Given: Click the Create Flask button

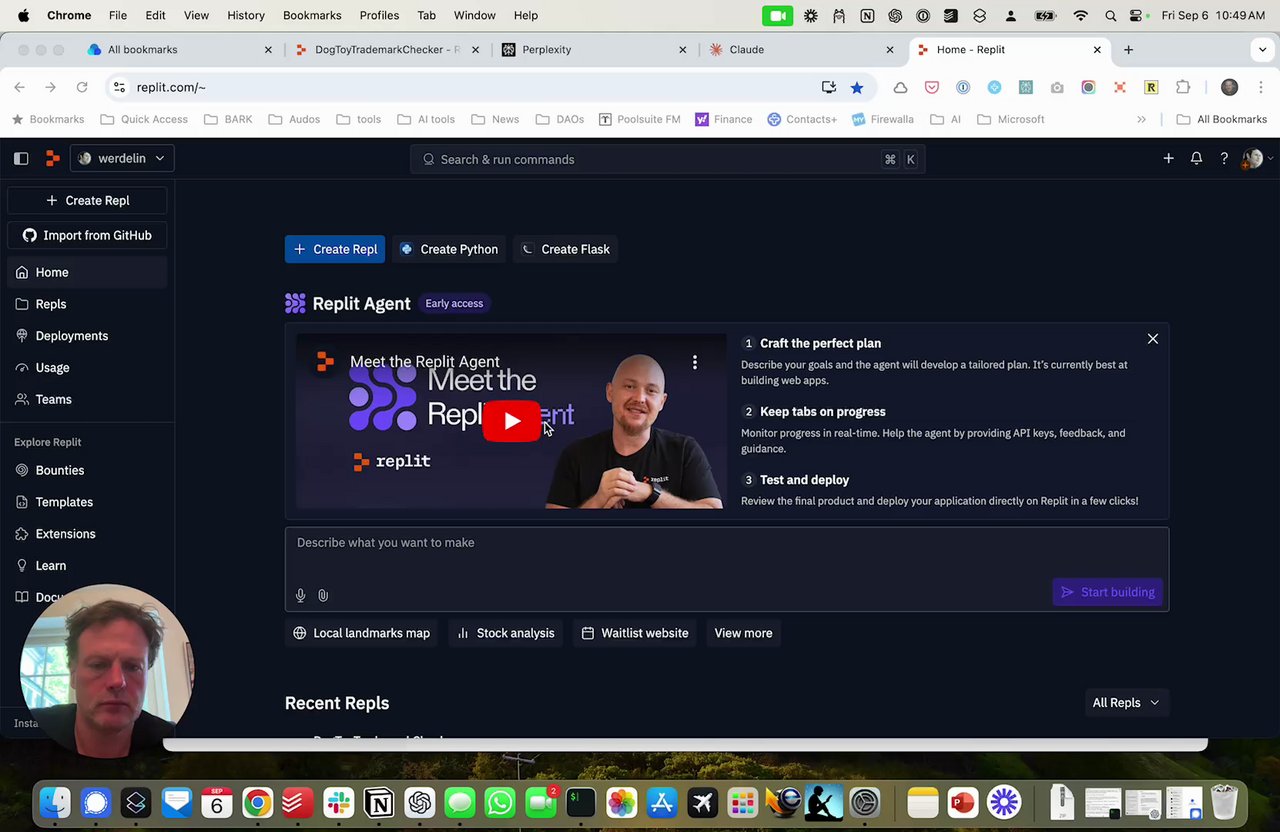Looking at the screenshot, I should tap(566, 249).
